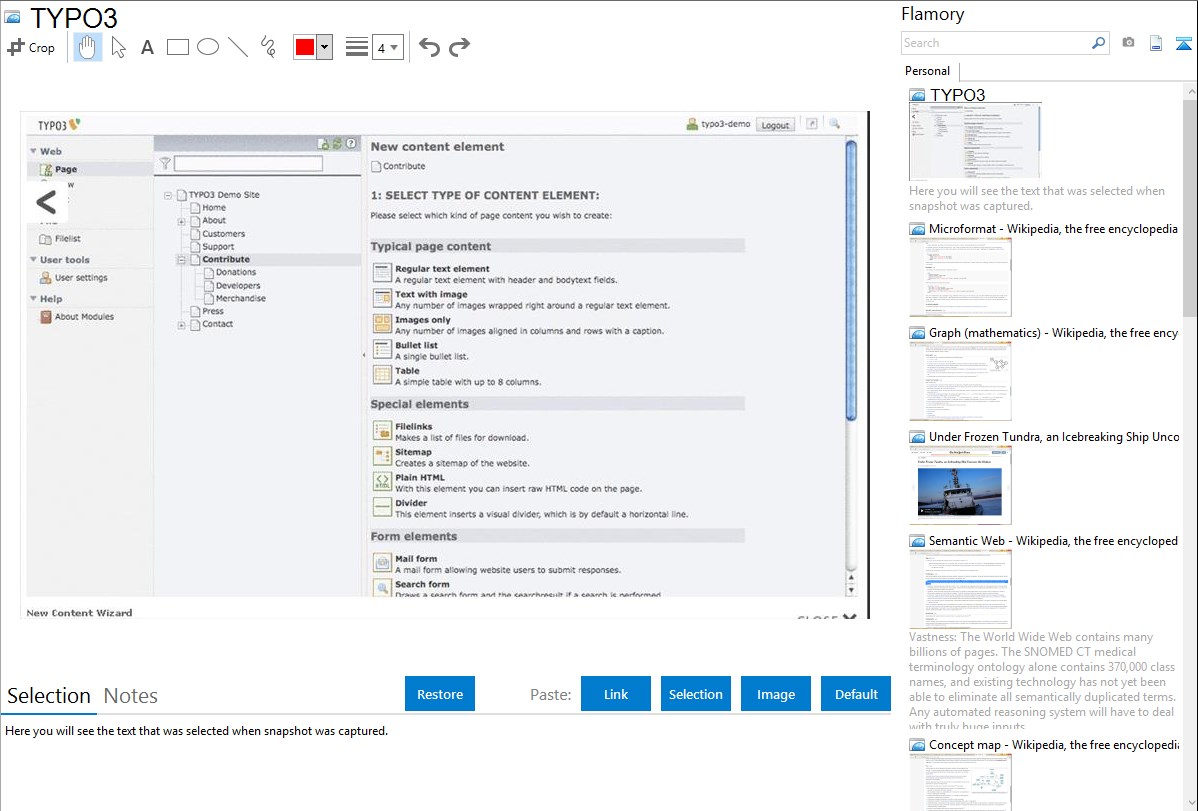
Task: Collapse the Help section in TYPO3
Action: tap(33, 298)
